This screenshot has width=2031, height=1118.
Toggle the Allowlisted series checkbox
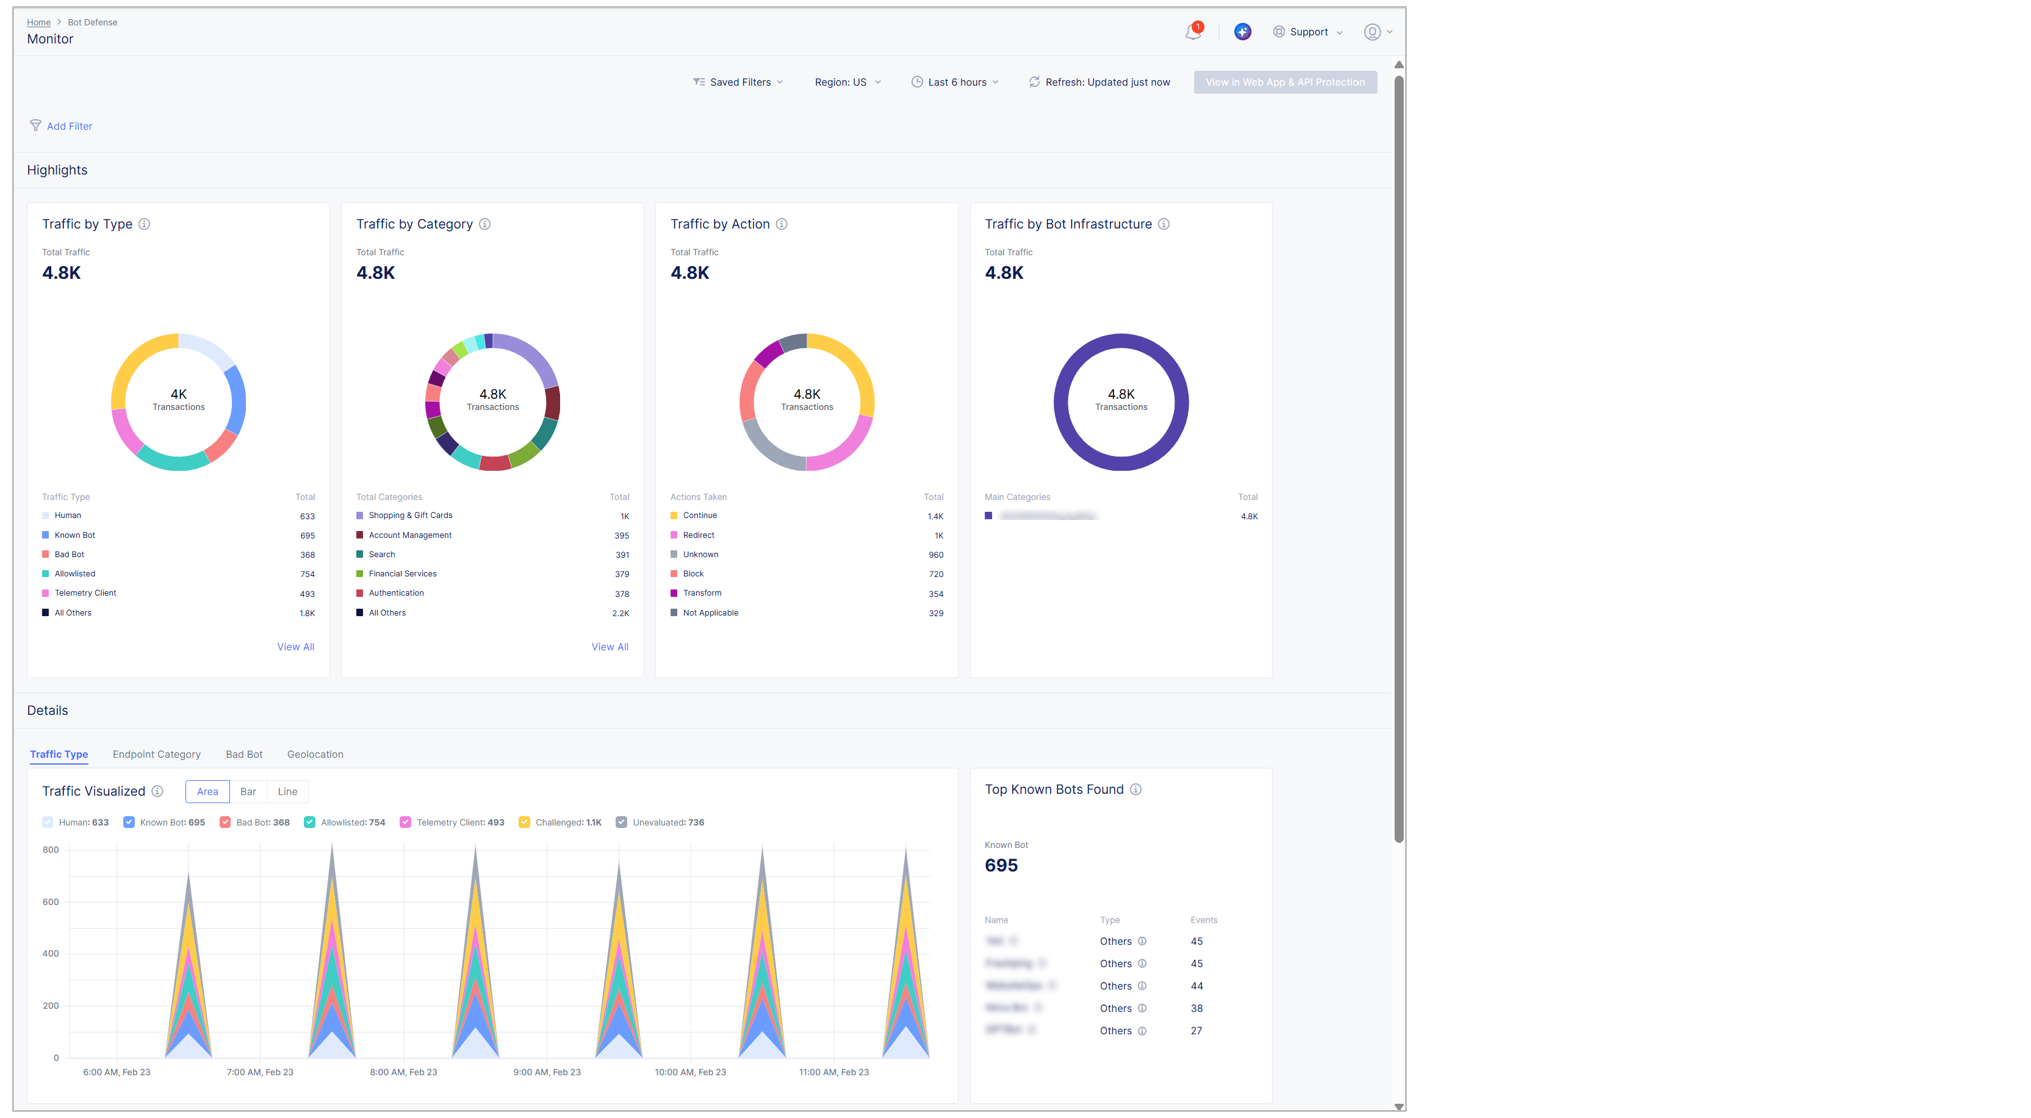310,822
